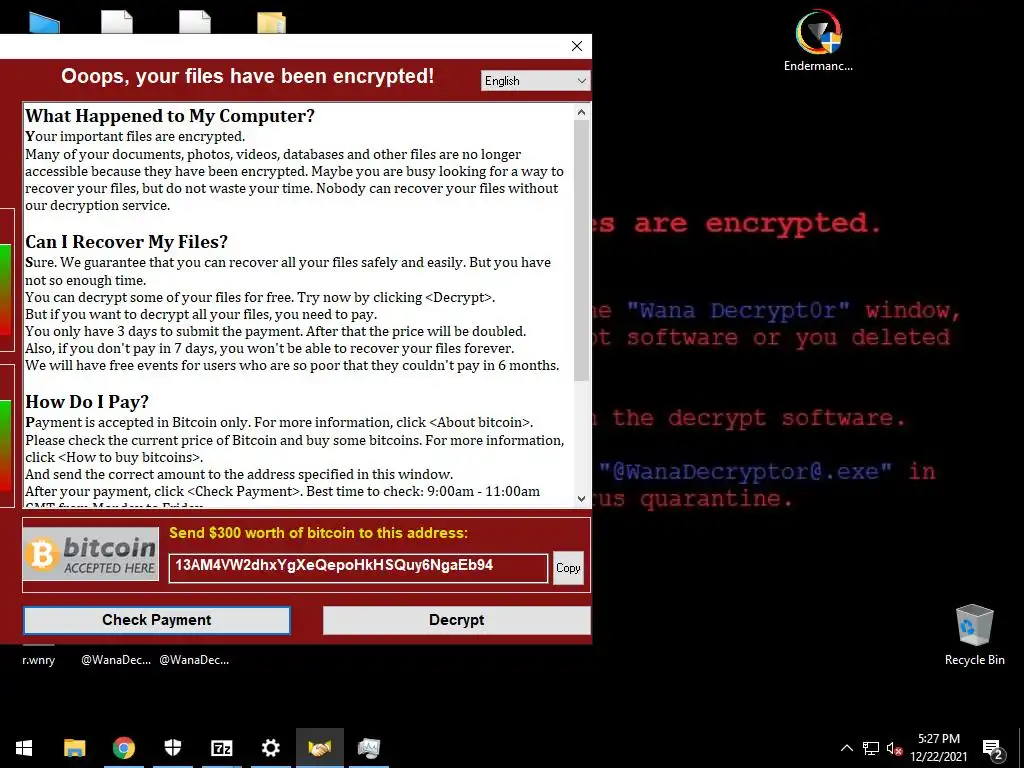Open the notification center icon

pyautogui.click(x=993, y=748)
